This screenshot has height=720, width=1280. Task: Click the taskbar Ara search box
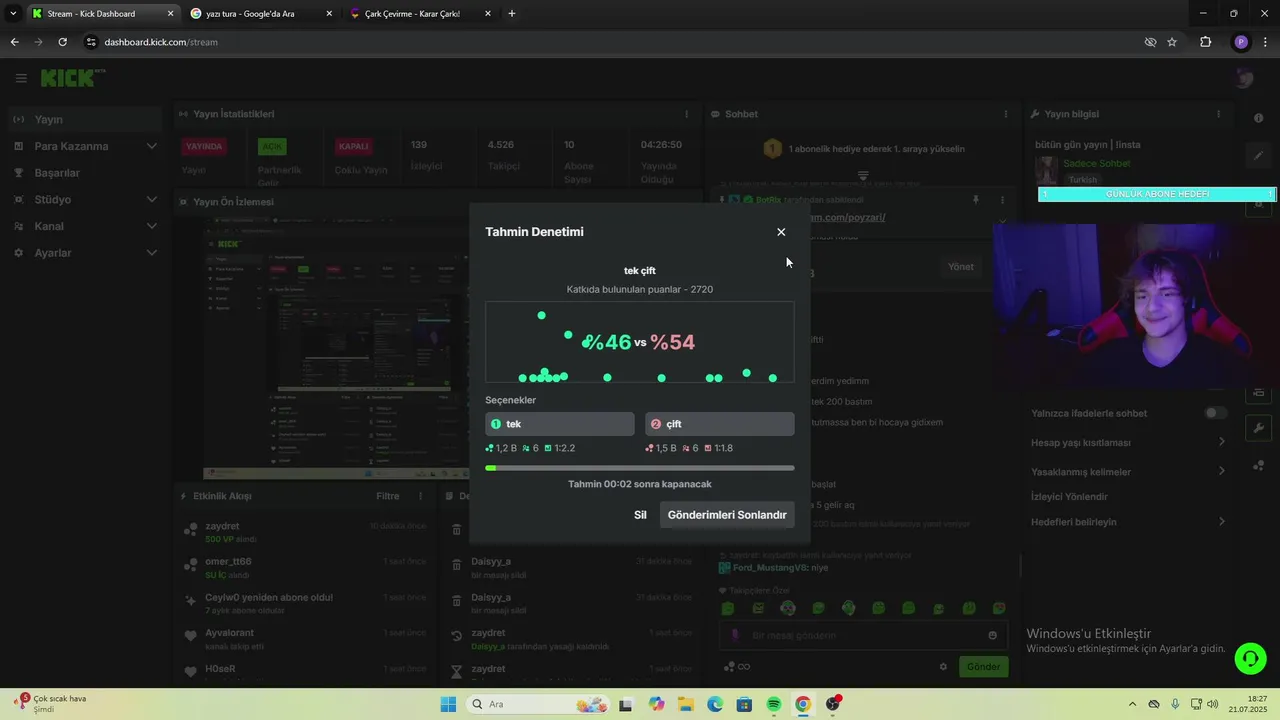[x=539, y=704]
